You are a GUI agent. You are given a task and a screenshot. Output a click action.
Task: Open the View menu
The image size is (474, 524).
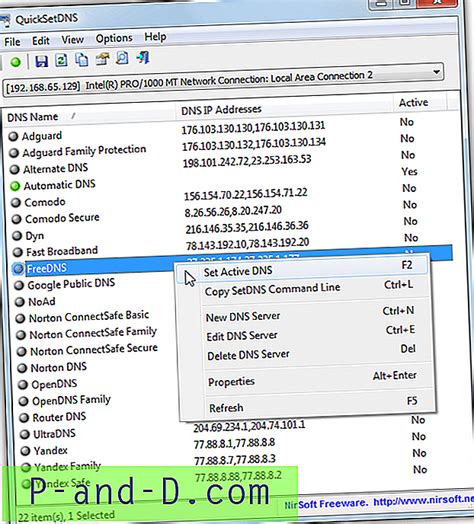click(72, 40)
